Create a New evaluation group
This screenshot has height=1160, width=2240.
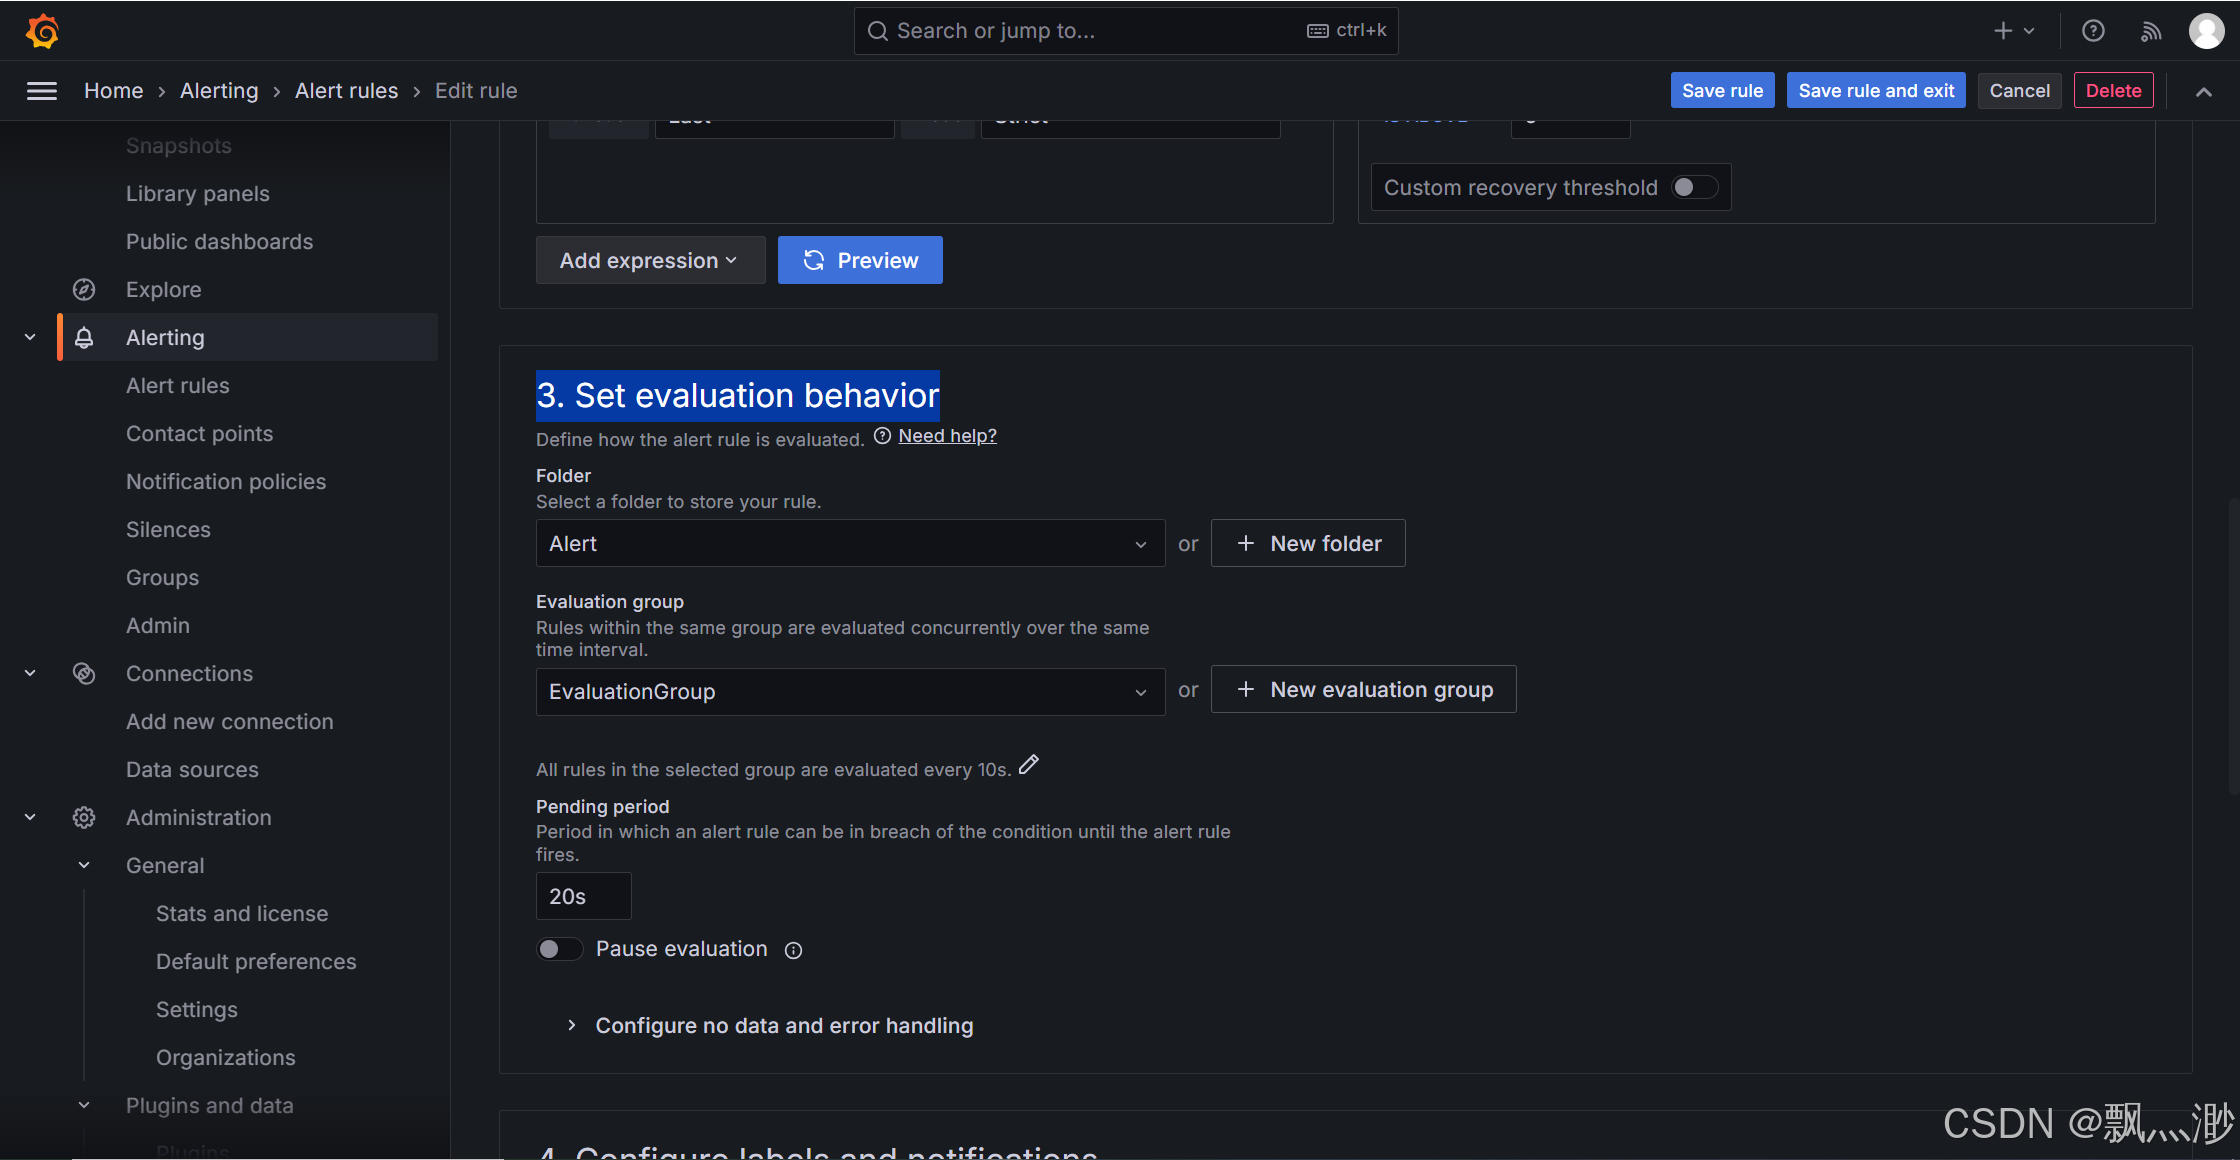tap(1363, 690)
